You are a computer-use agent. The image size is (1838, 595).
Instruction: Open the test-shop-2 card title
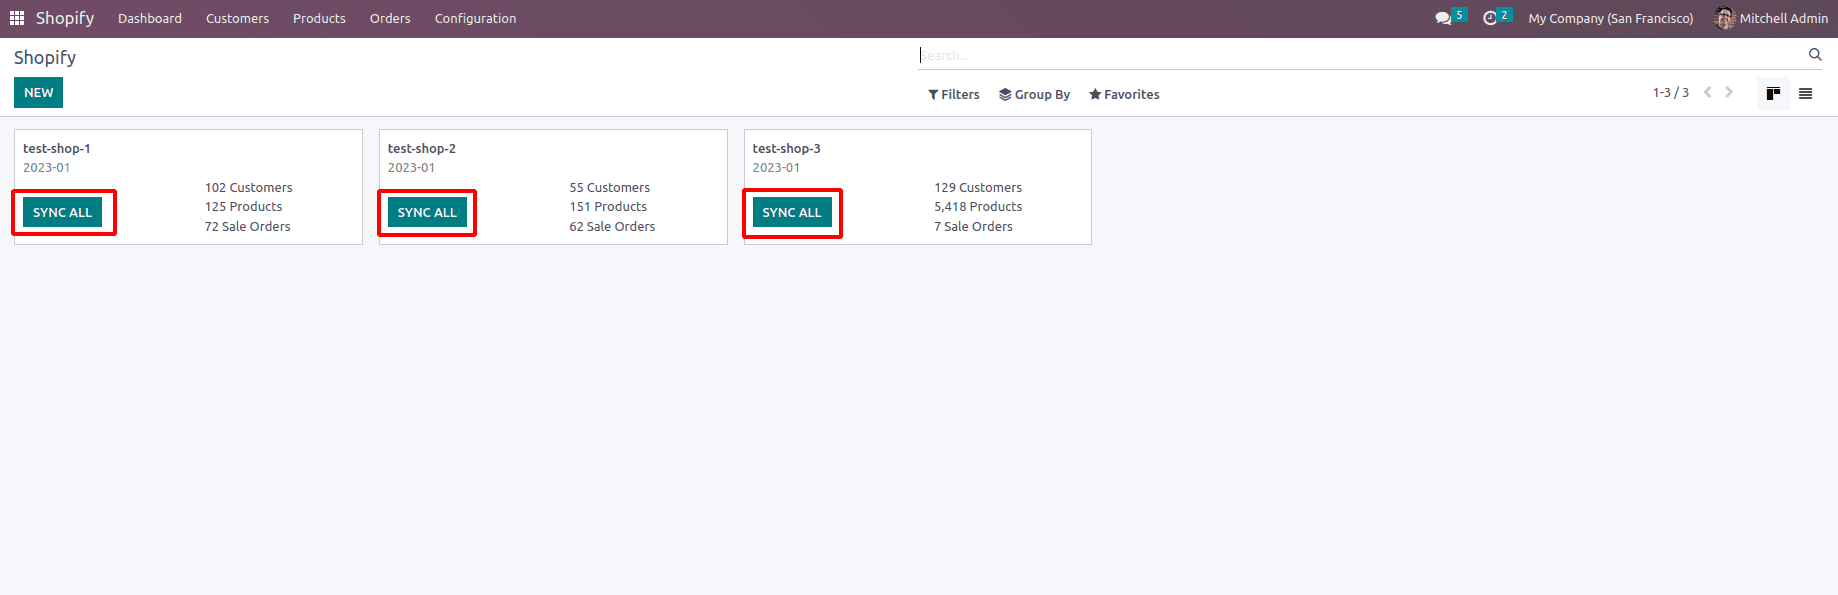422,148
